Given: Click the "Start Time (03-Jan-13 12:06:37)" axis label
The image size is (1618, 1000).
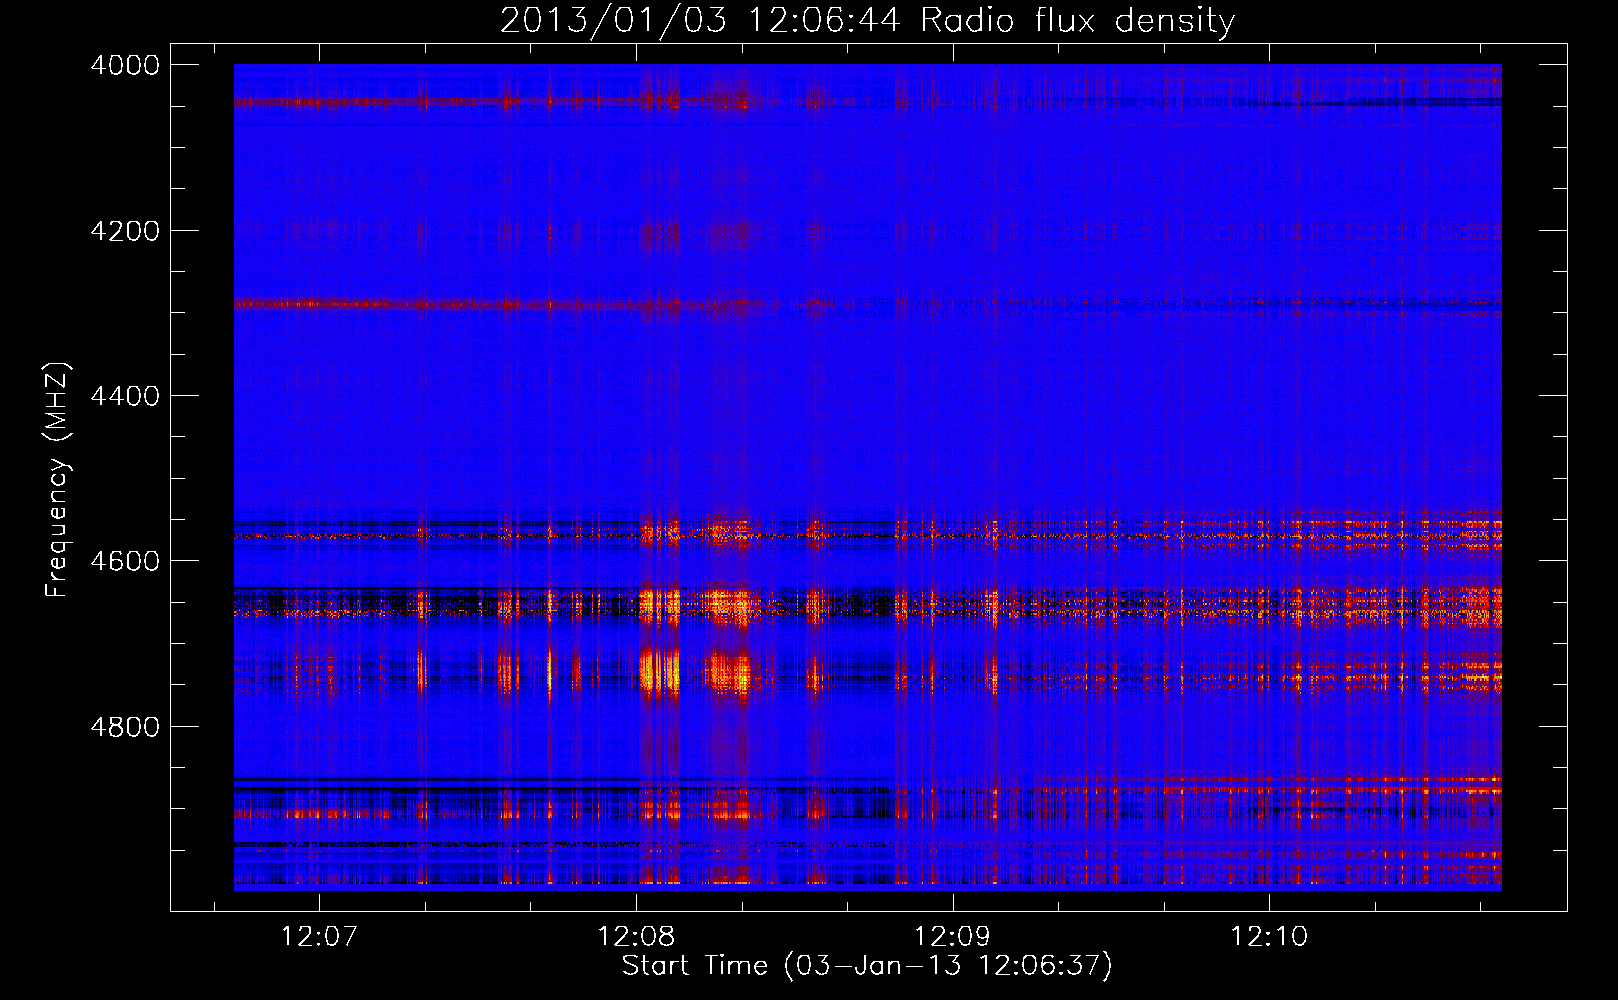Looking at the screenshot, I should pos(867,966).
